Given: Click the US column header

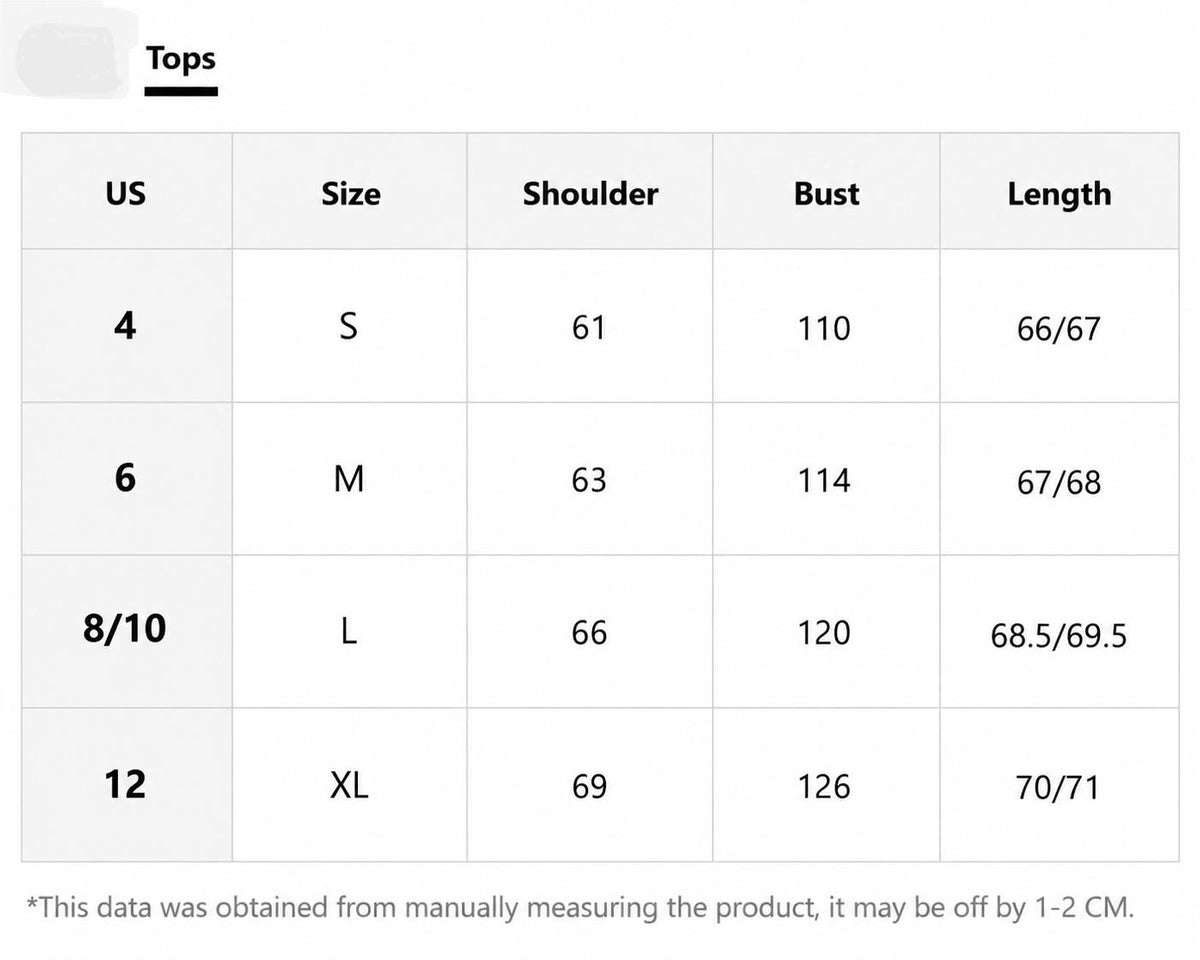Looking at the screenshot, I should click(126, 192).
